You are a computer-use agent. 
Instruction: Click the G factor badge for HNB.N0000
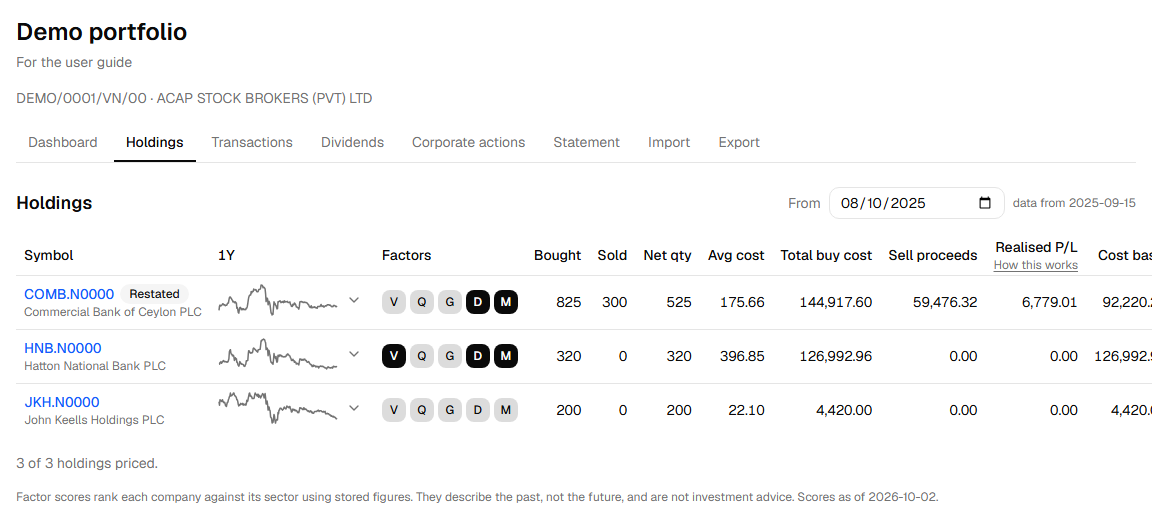pos(450,356)
